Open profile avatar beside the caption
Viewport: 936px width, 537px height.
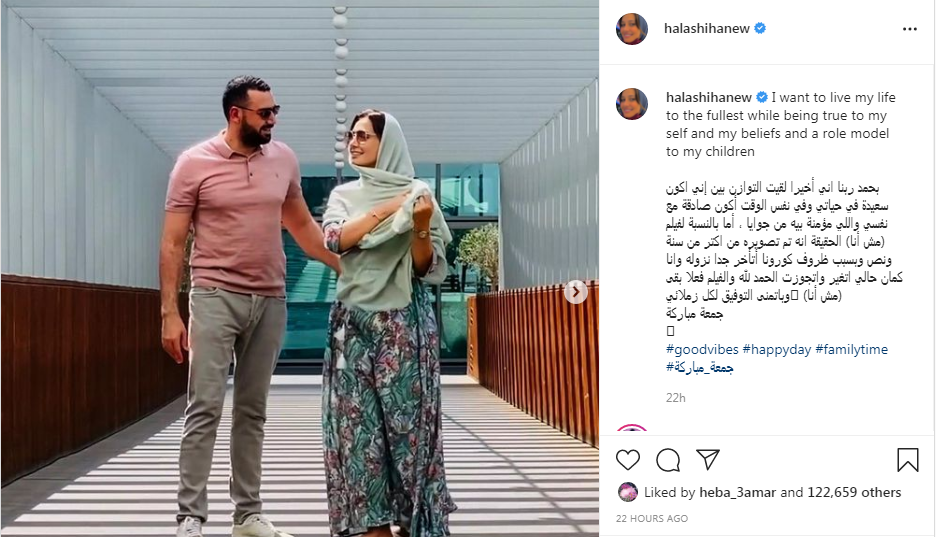pyautogui.click(x=632, y=104)
